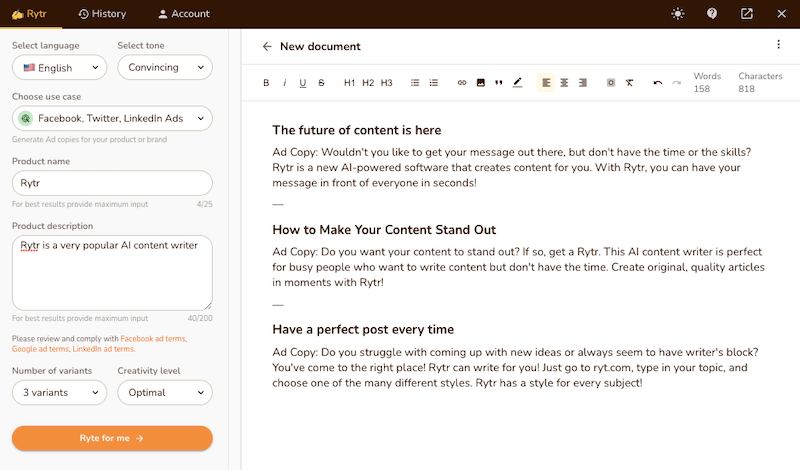Switch to the Rytr tab
The height and width of the screenshot is (470, 800).
[x=29, y=14]
